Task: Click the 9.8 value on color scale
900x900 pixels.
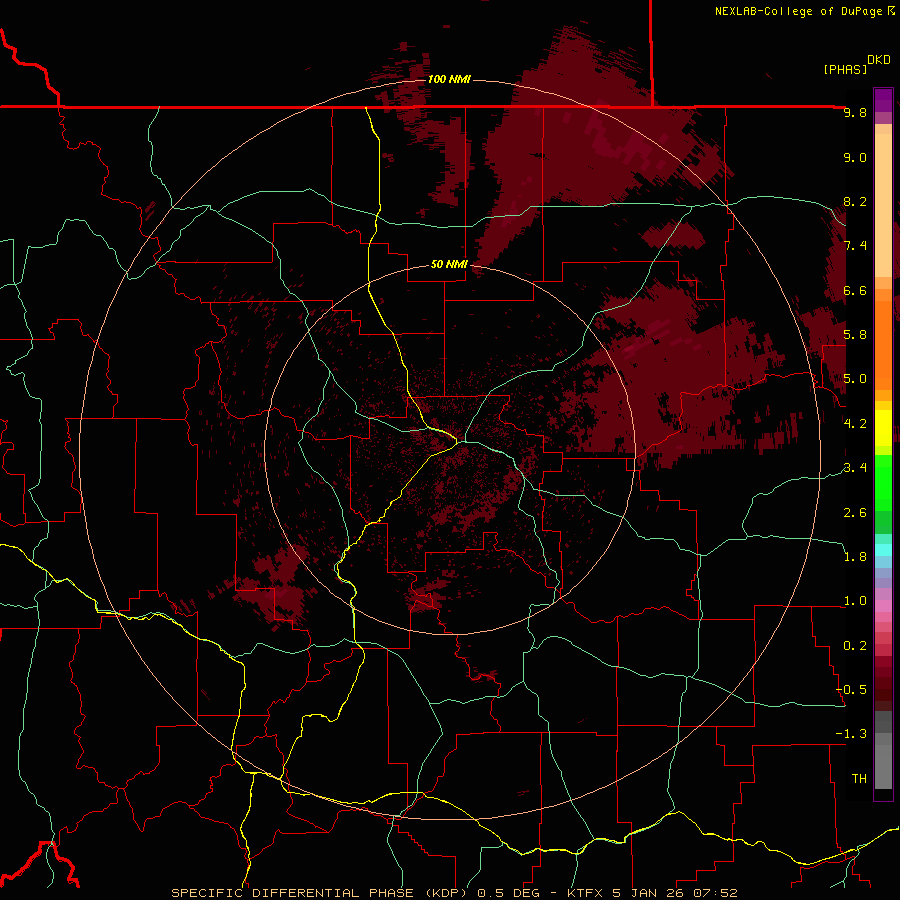Action: click(x=855, y=112)
